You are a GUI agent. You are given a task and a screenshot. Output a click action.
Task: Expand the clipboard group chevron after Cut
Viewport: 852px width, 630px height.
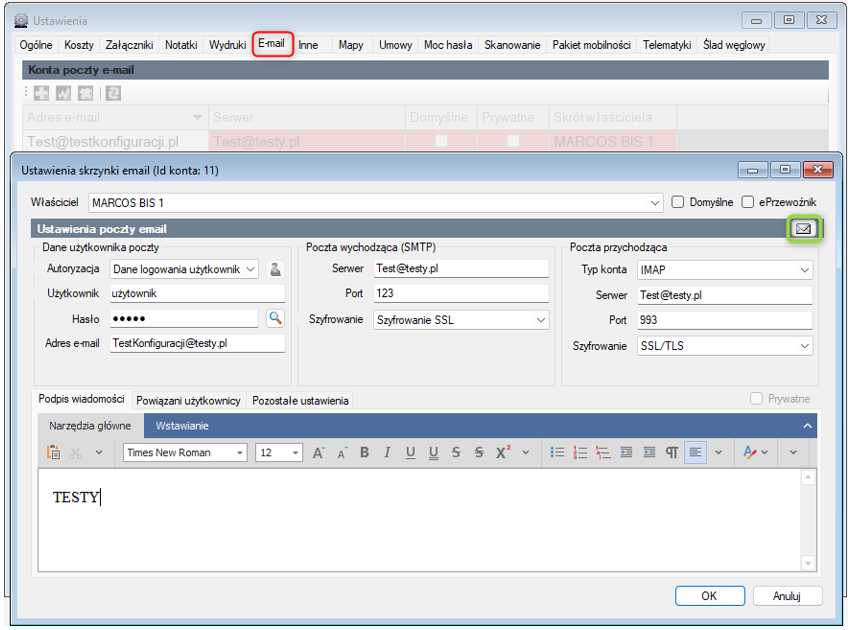tap(99, 452)
